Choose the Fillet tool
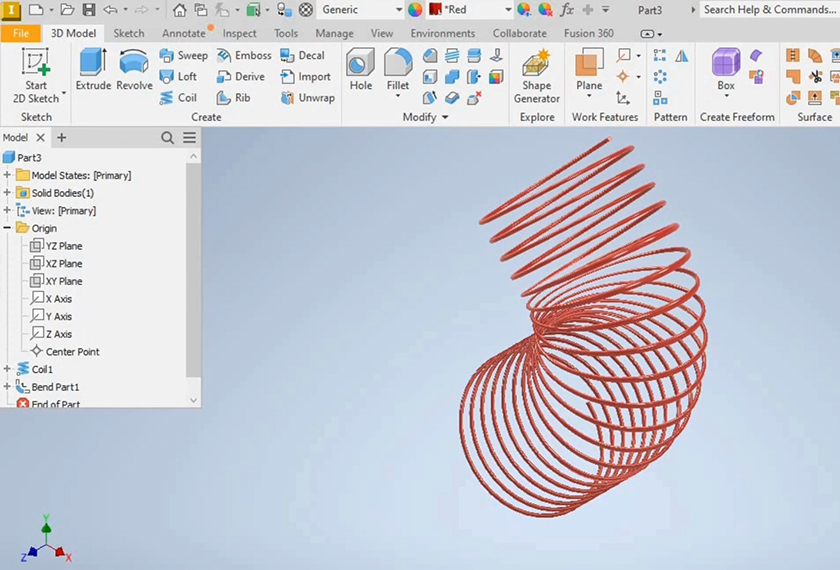 click(398, 69)
